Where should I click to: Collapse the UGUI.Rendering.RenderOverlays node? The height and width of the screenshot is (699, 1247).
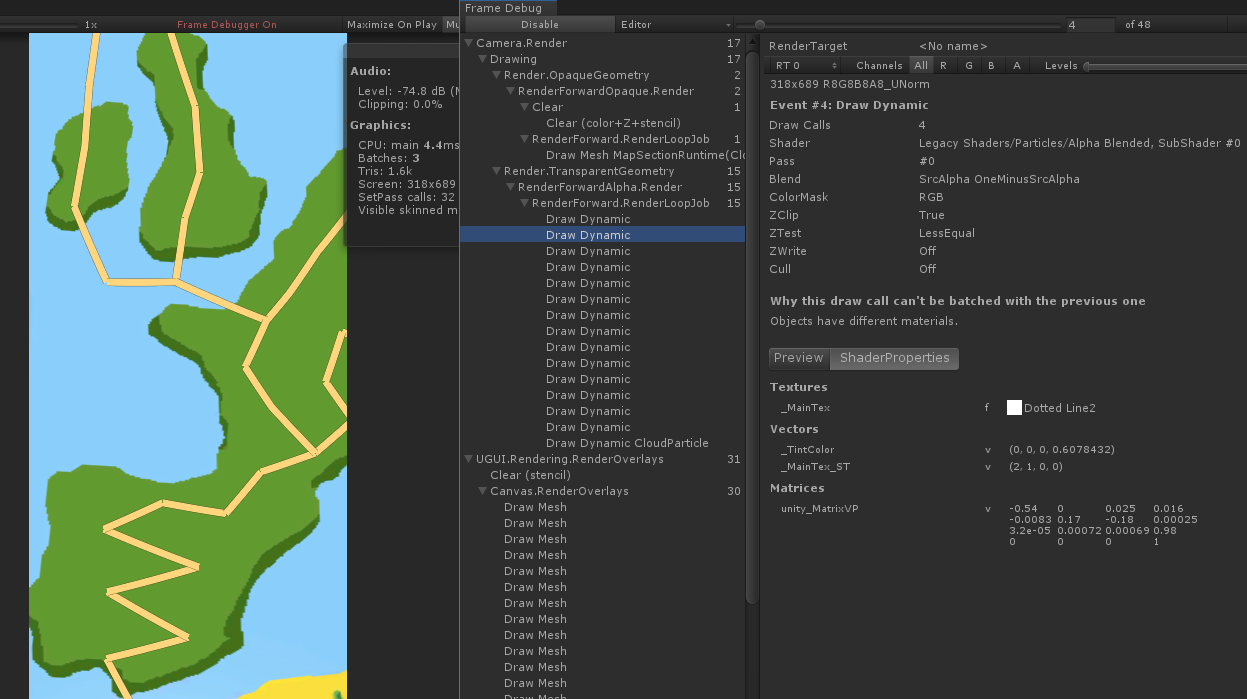[469, 460]
